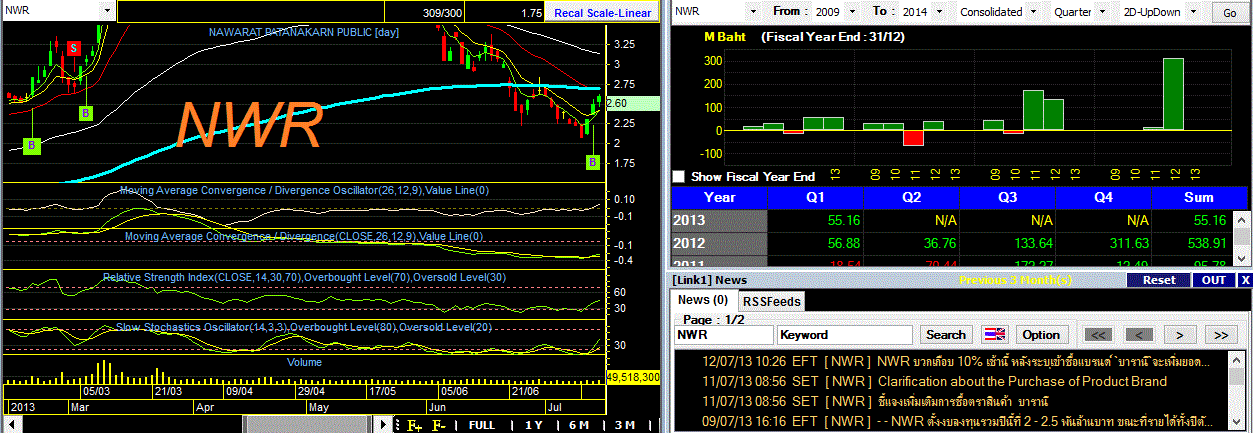Click the red negative Q2 bar
Viewport: 1253px width, 433px height.
[913, 137]
